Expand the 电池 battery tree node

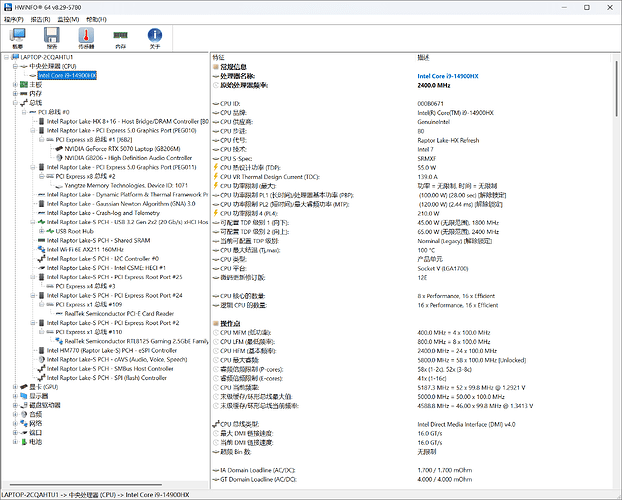[x=14, y=441]
